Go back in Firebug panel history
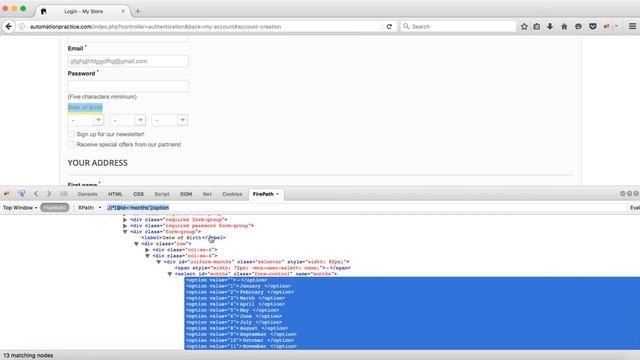The width and height of the screenshot is (640, 360). [36, 194]
